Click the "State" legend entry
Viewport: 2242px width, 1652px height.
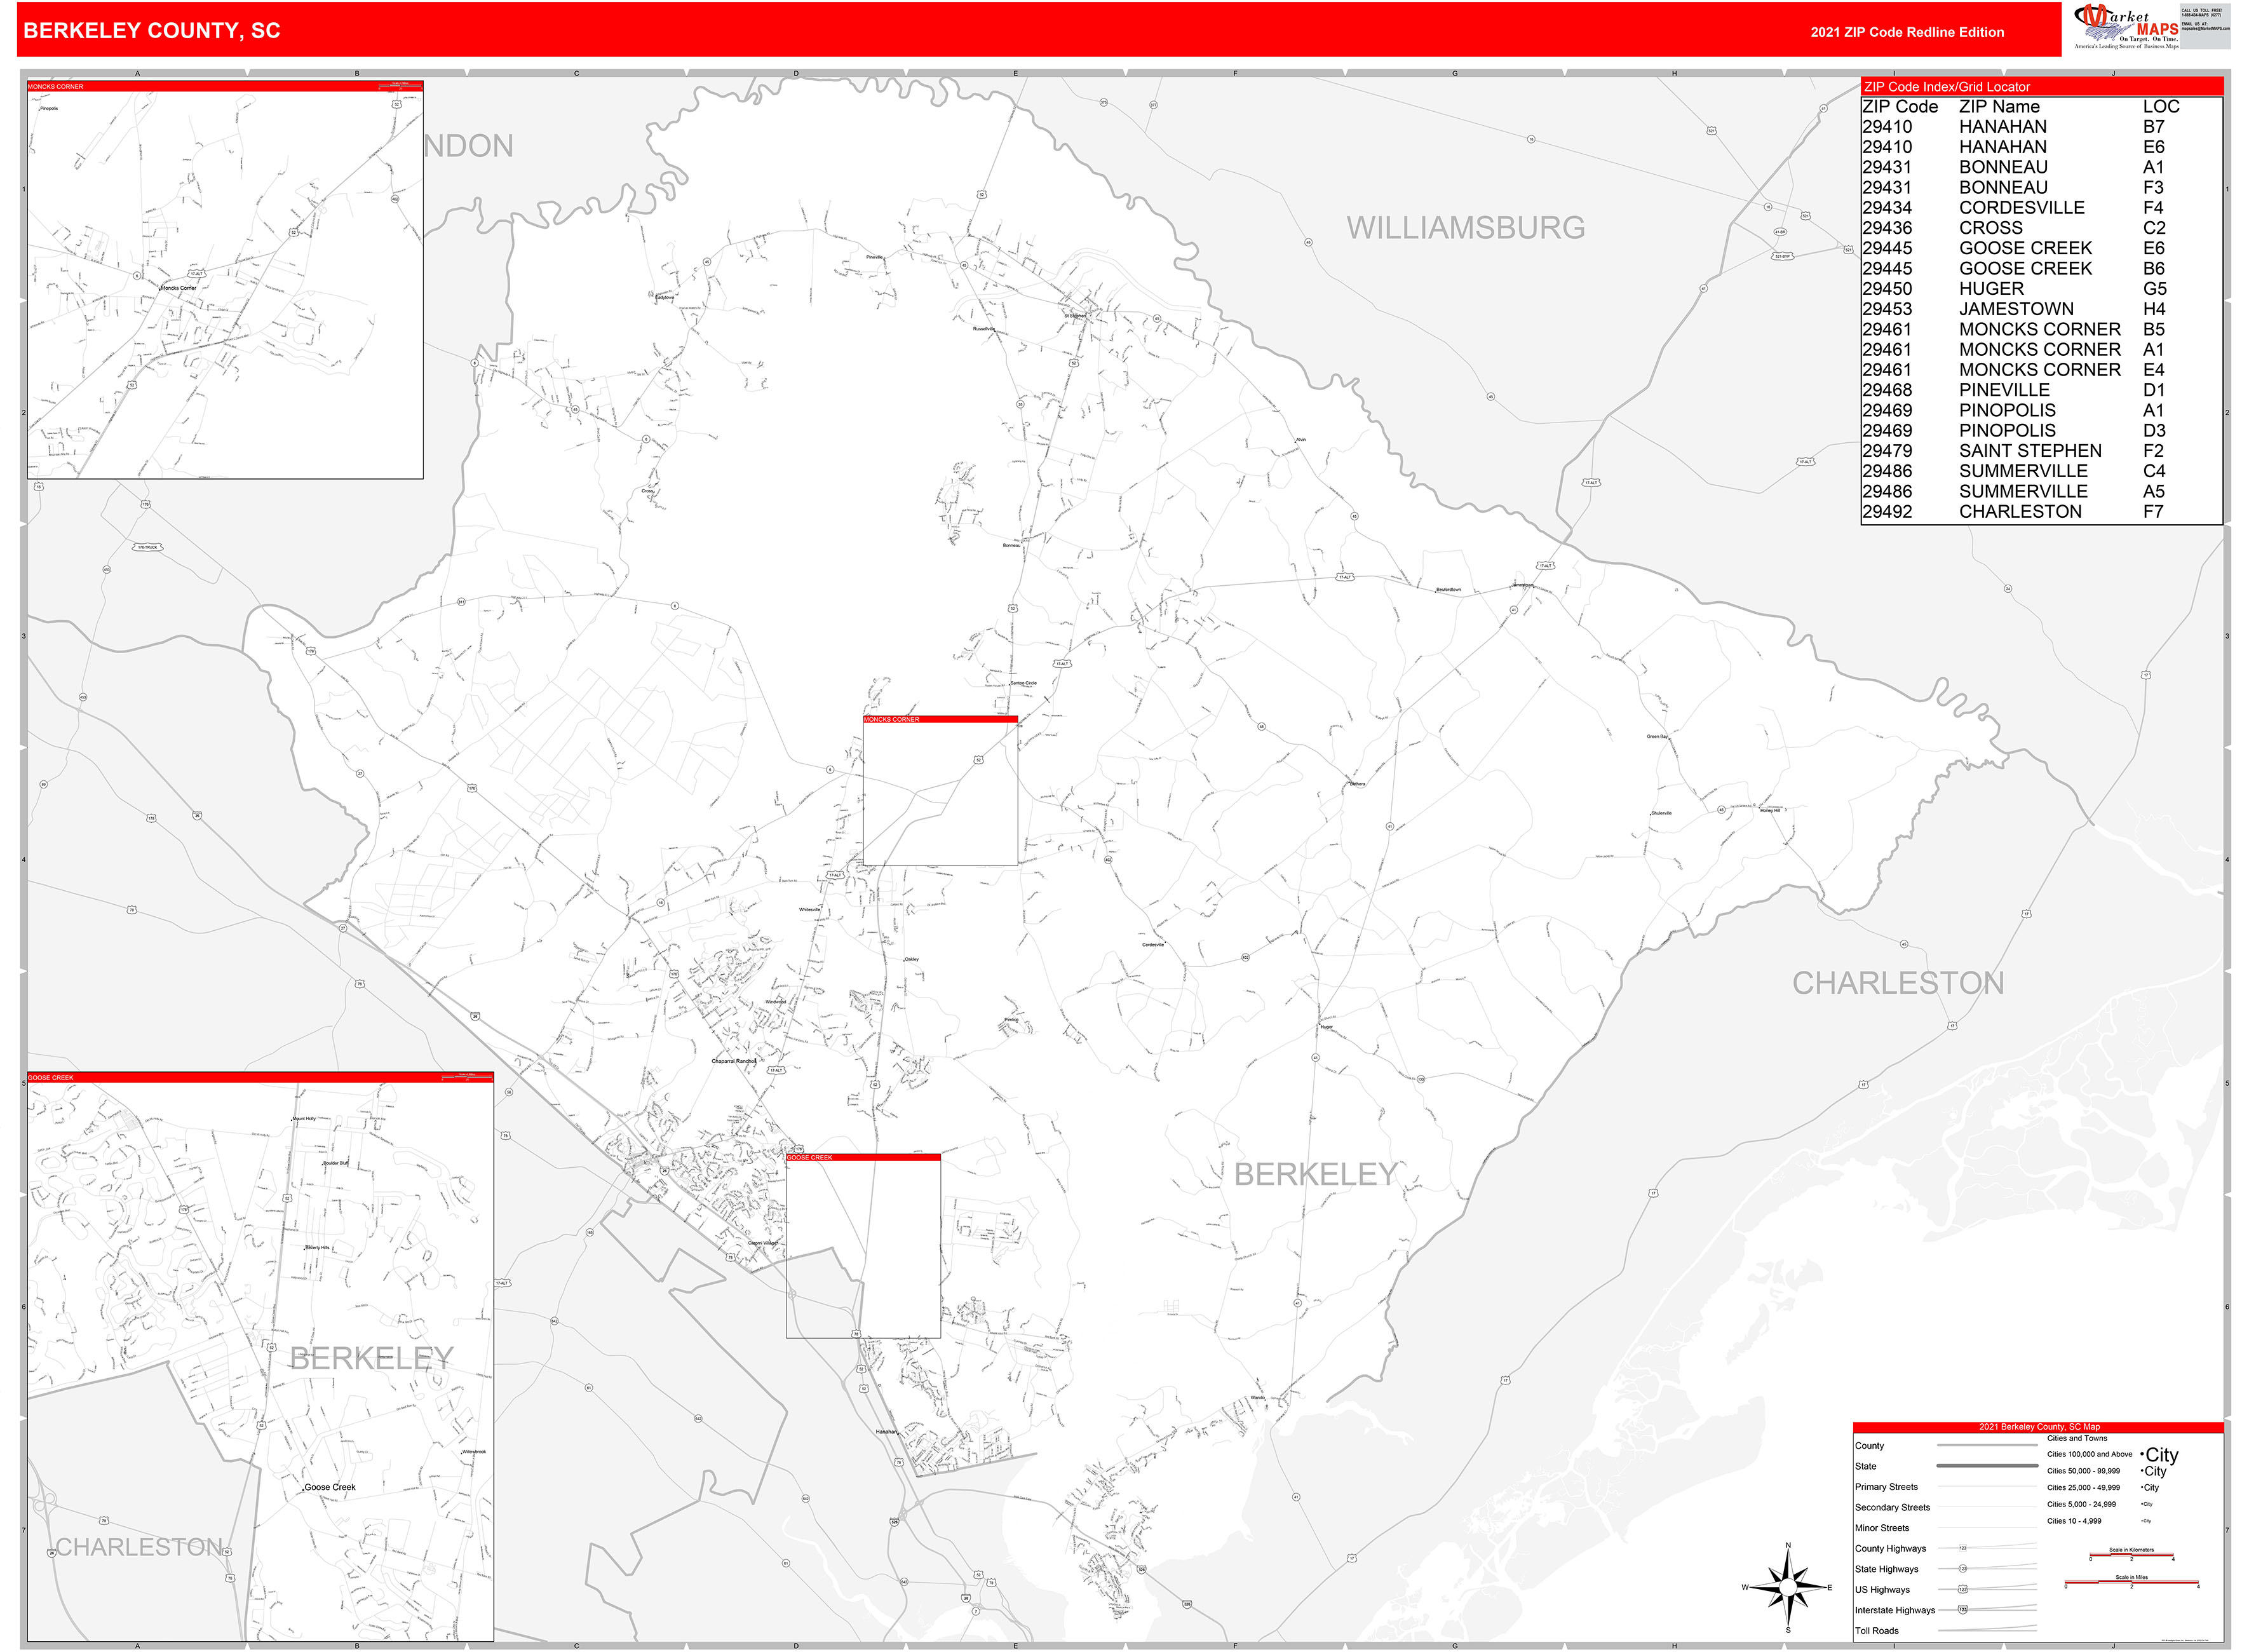coord(1945,1467)
